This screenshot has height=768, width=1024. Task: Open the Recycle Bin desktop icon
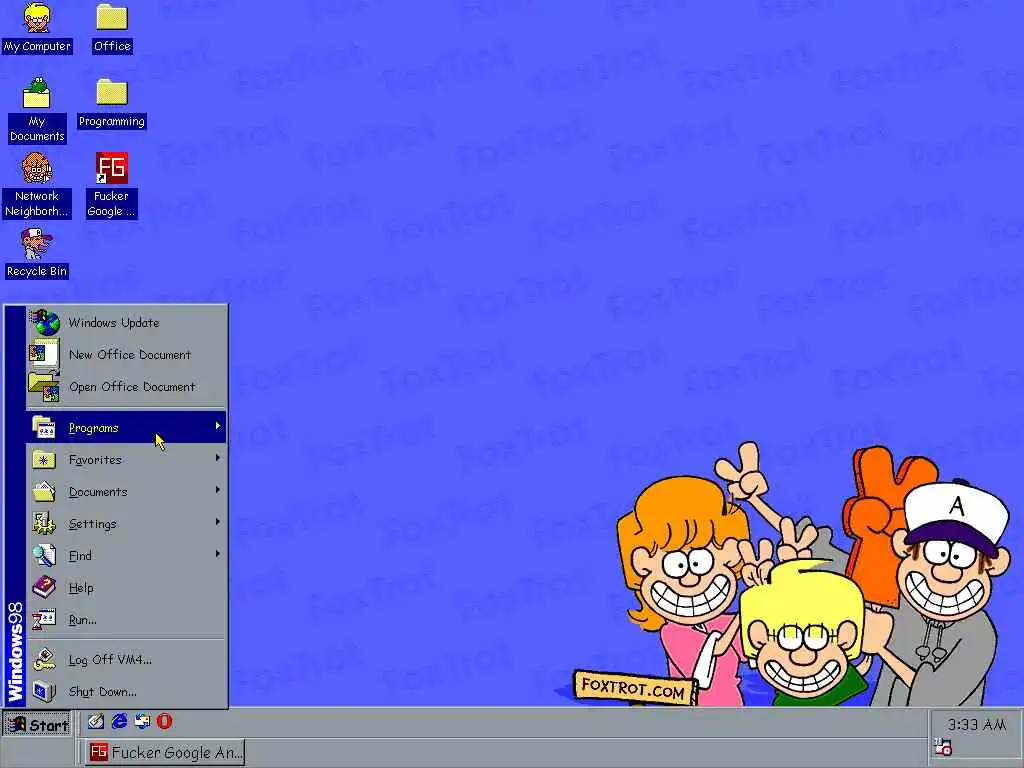click(37, 253)
